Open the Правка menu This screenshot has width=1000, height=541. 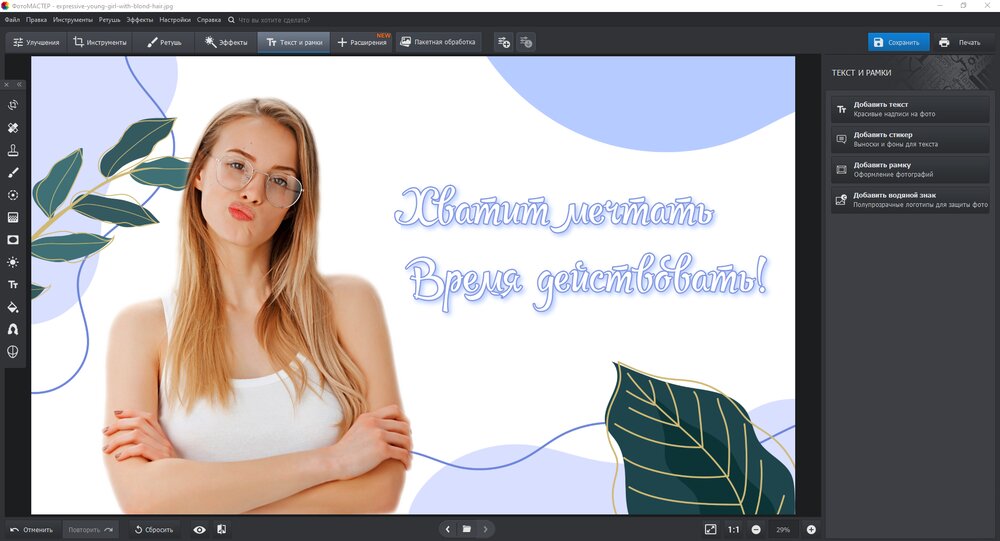click(x=36, y=20)
